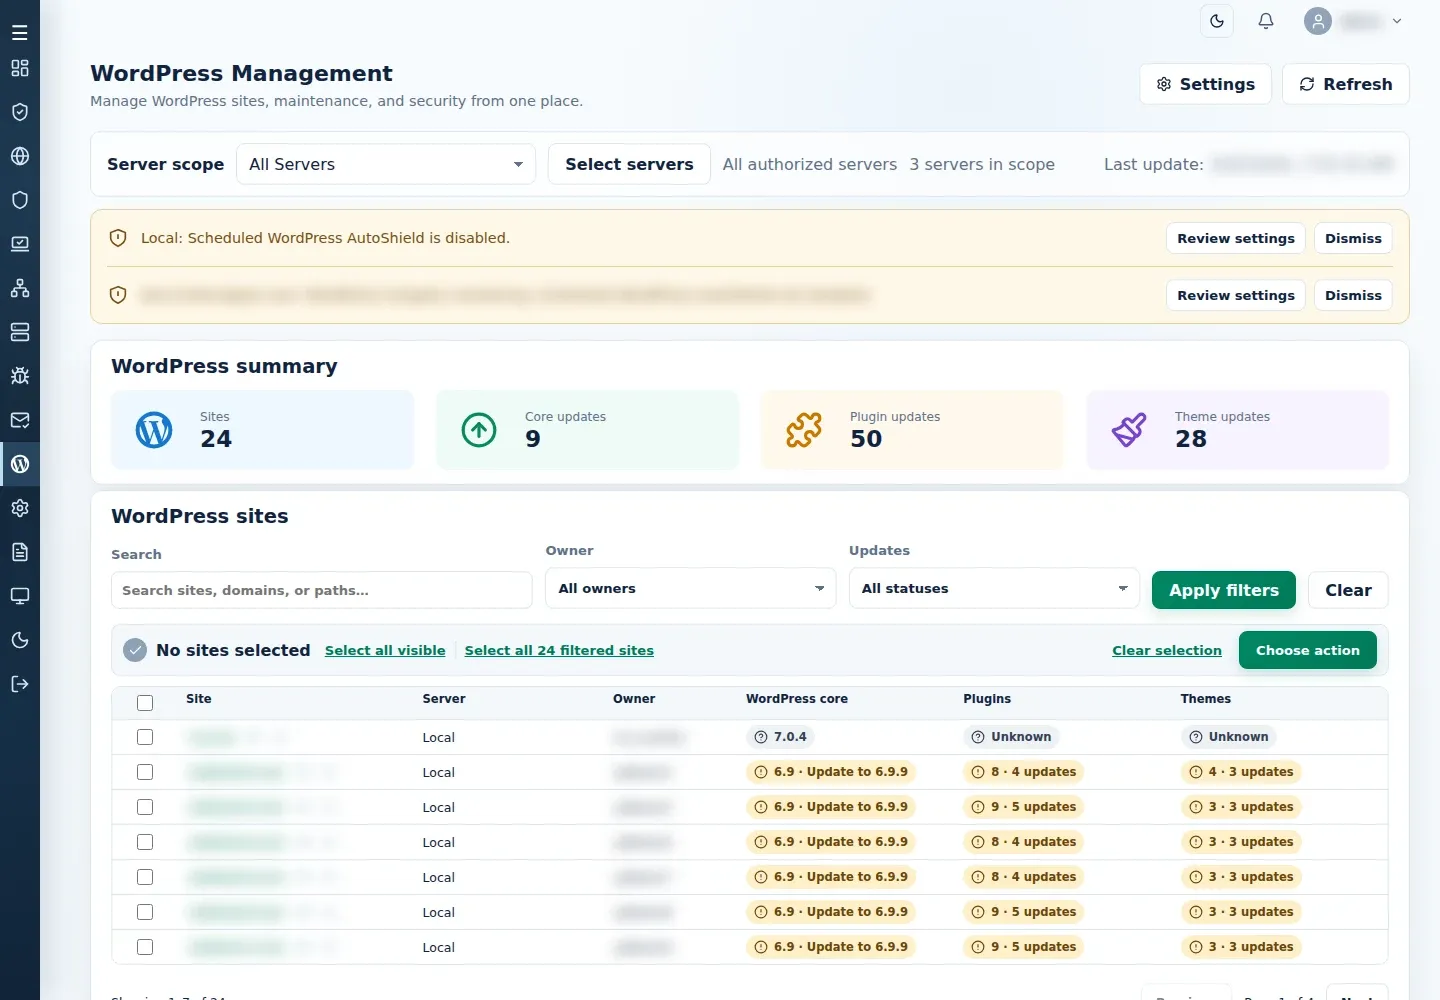The height and width of the screenshot is (1000, 1440).
Task: Open the laptop-check monitoring icon in sidebar
Action: (20, 244)
